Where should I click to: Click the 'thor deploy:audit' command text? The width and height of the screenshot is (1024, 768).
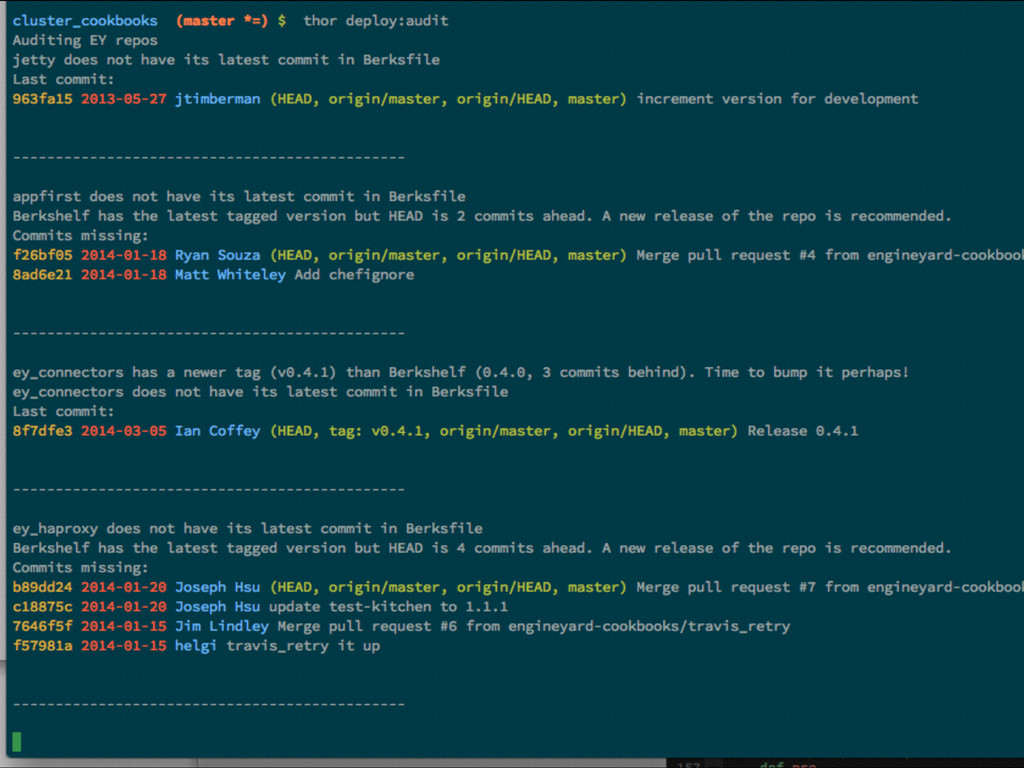[x=376, y=21]
